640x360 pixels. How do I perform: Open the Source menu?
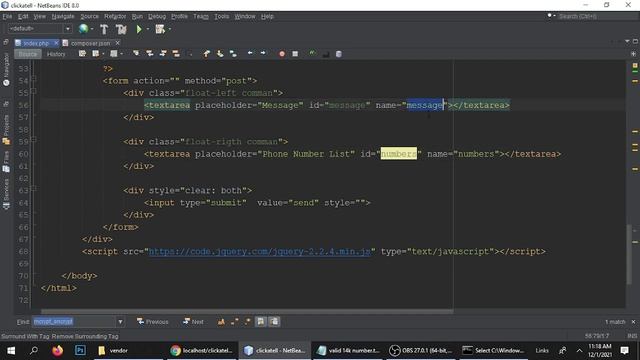pos(89,16)
